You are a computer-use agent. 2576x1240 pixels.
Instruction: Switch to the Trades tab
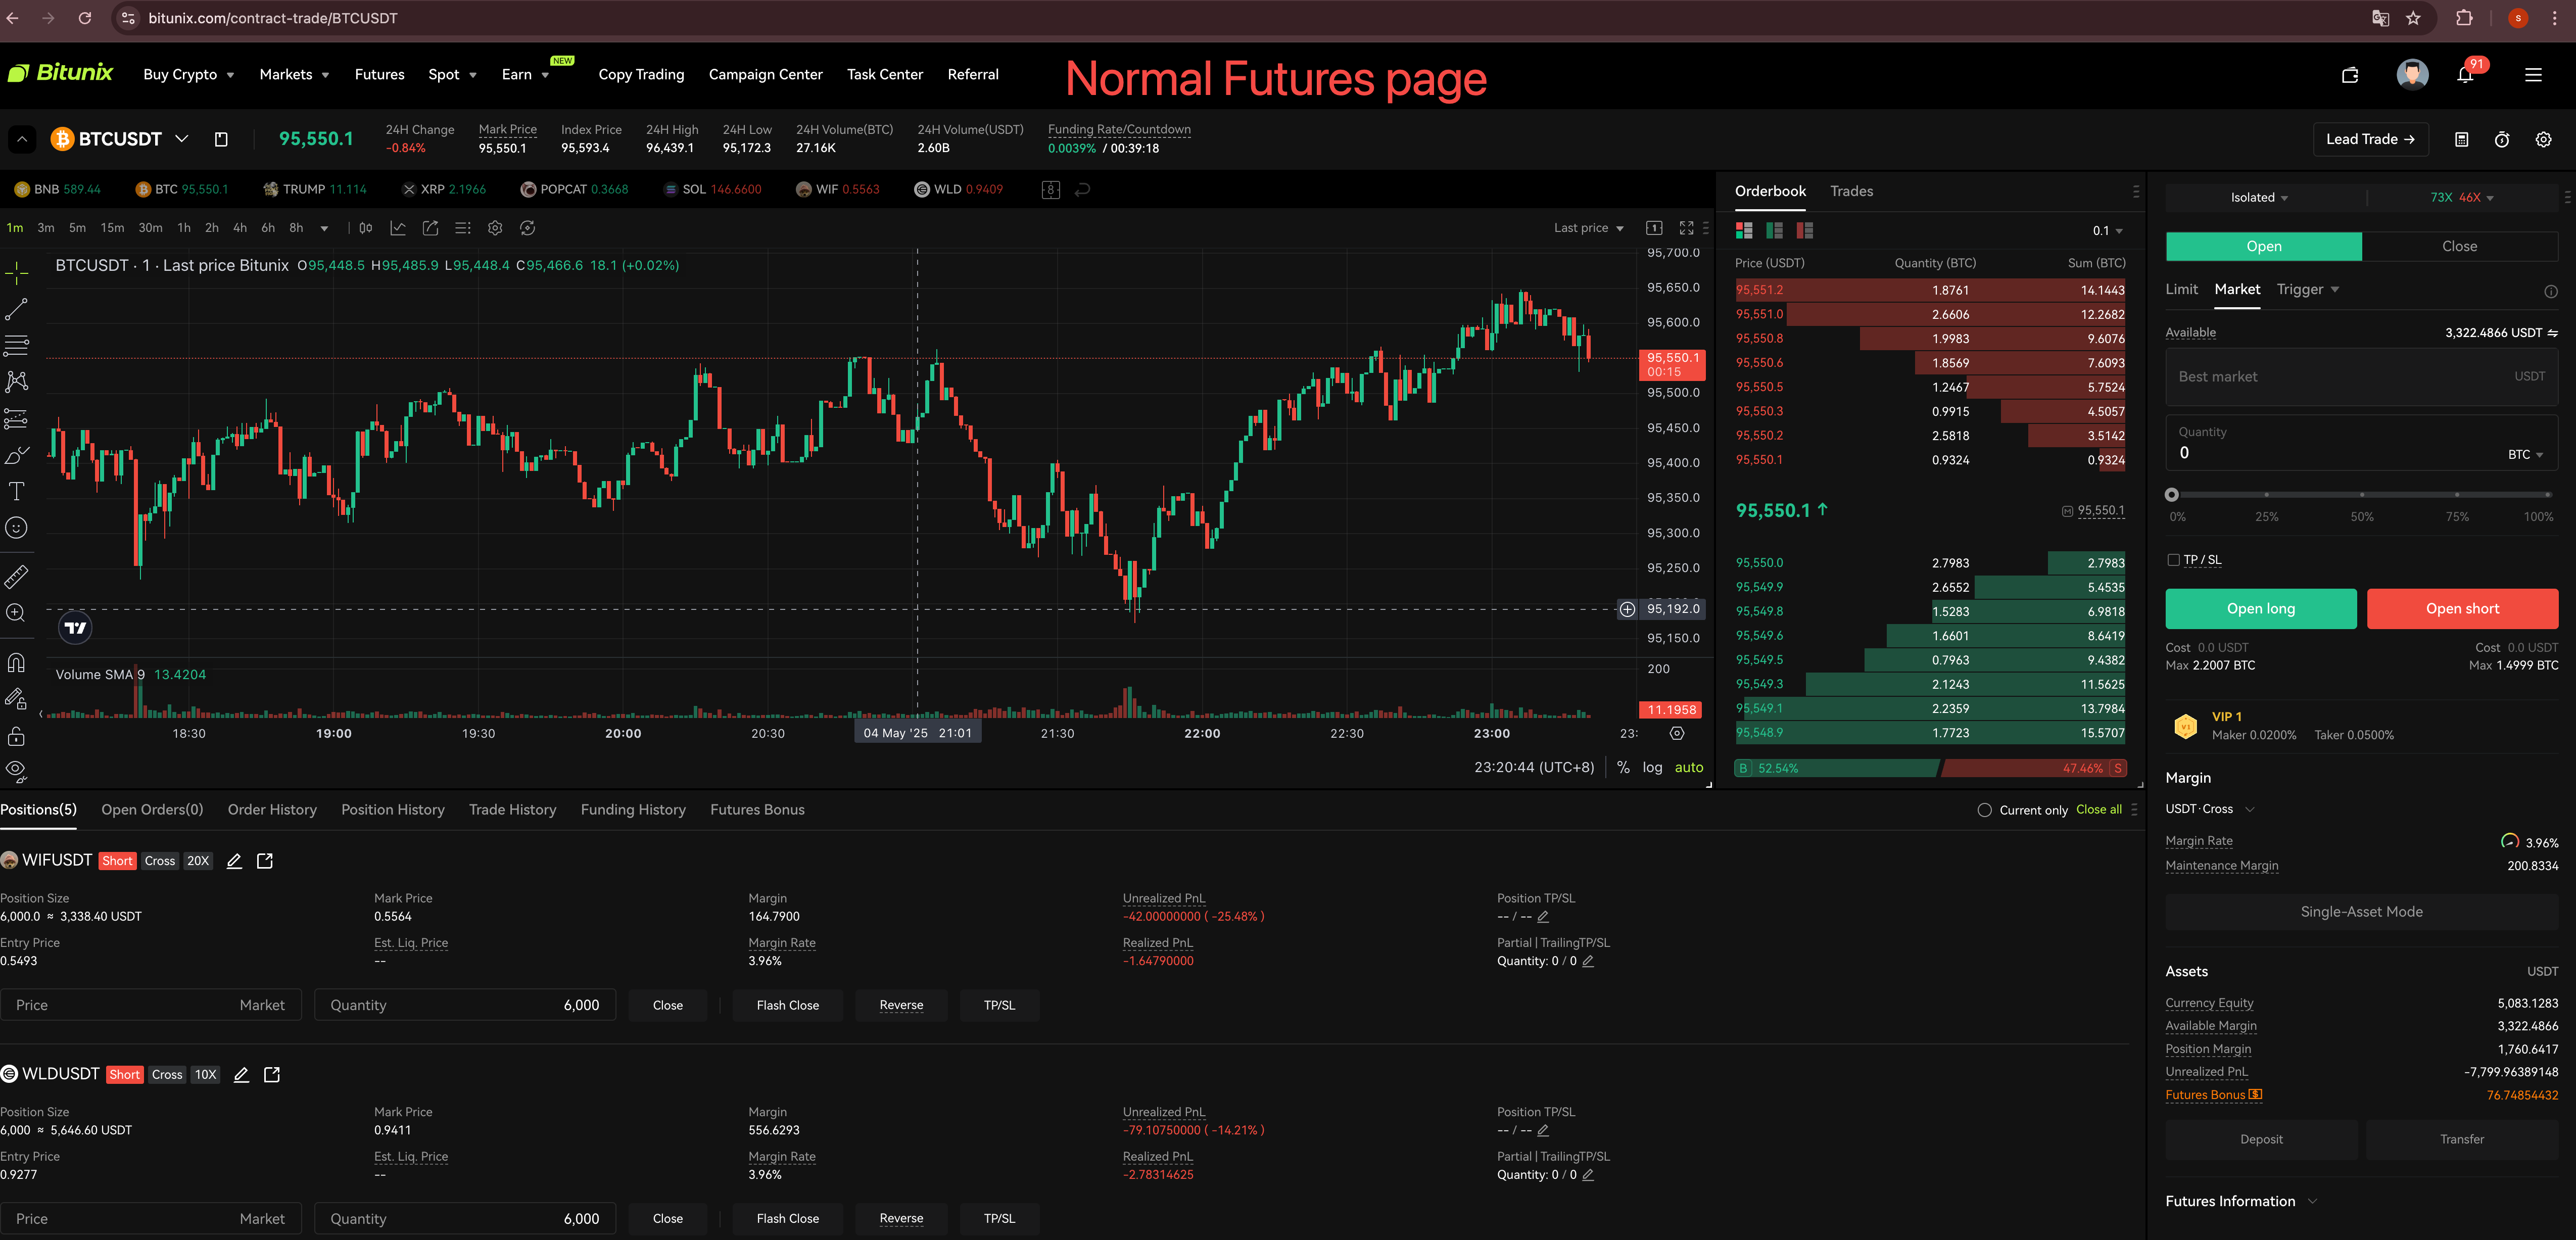1851,191
